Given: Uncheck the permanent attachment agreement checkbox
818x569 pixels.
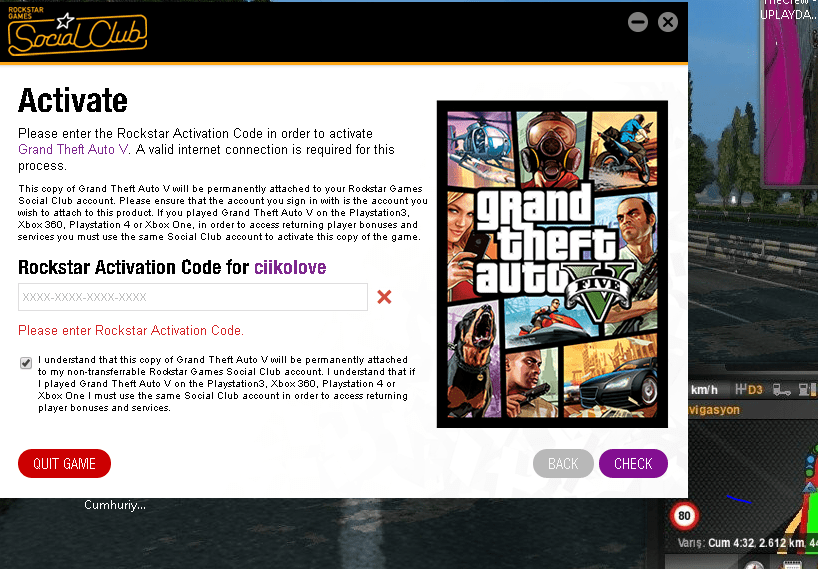Looking at the screenshot, I should (26, 363).
